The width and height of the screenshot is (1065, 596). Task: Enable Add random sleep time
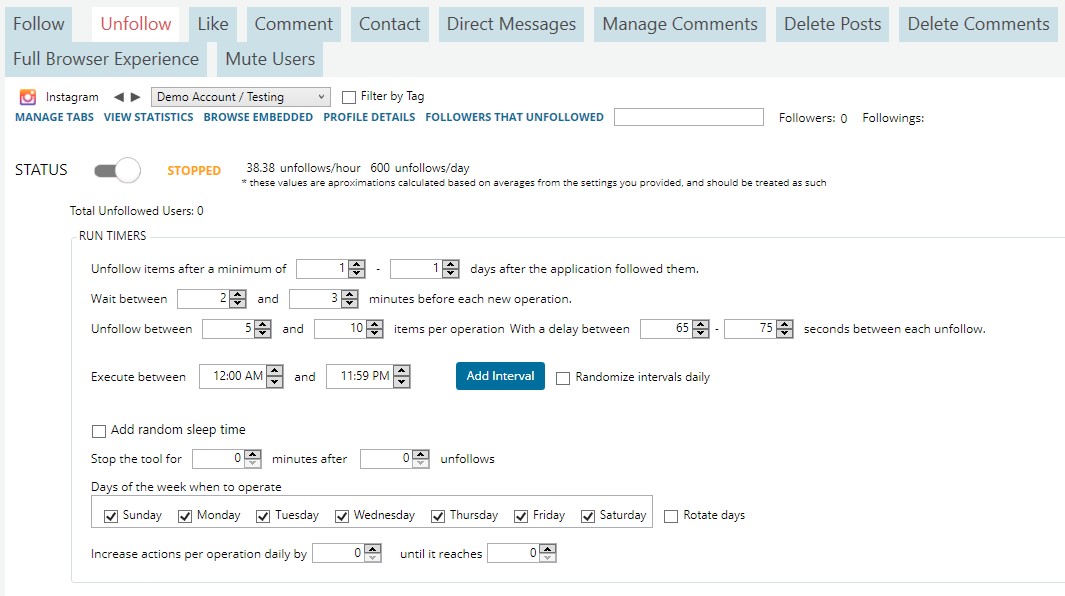[98, 431]
